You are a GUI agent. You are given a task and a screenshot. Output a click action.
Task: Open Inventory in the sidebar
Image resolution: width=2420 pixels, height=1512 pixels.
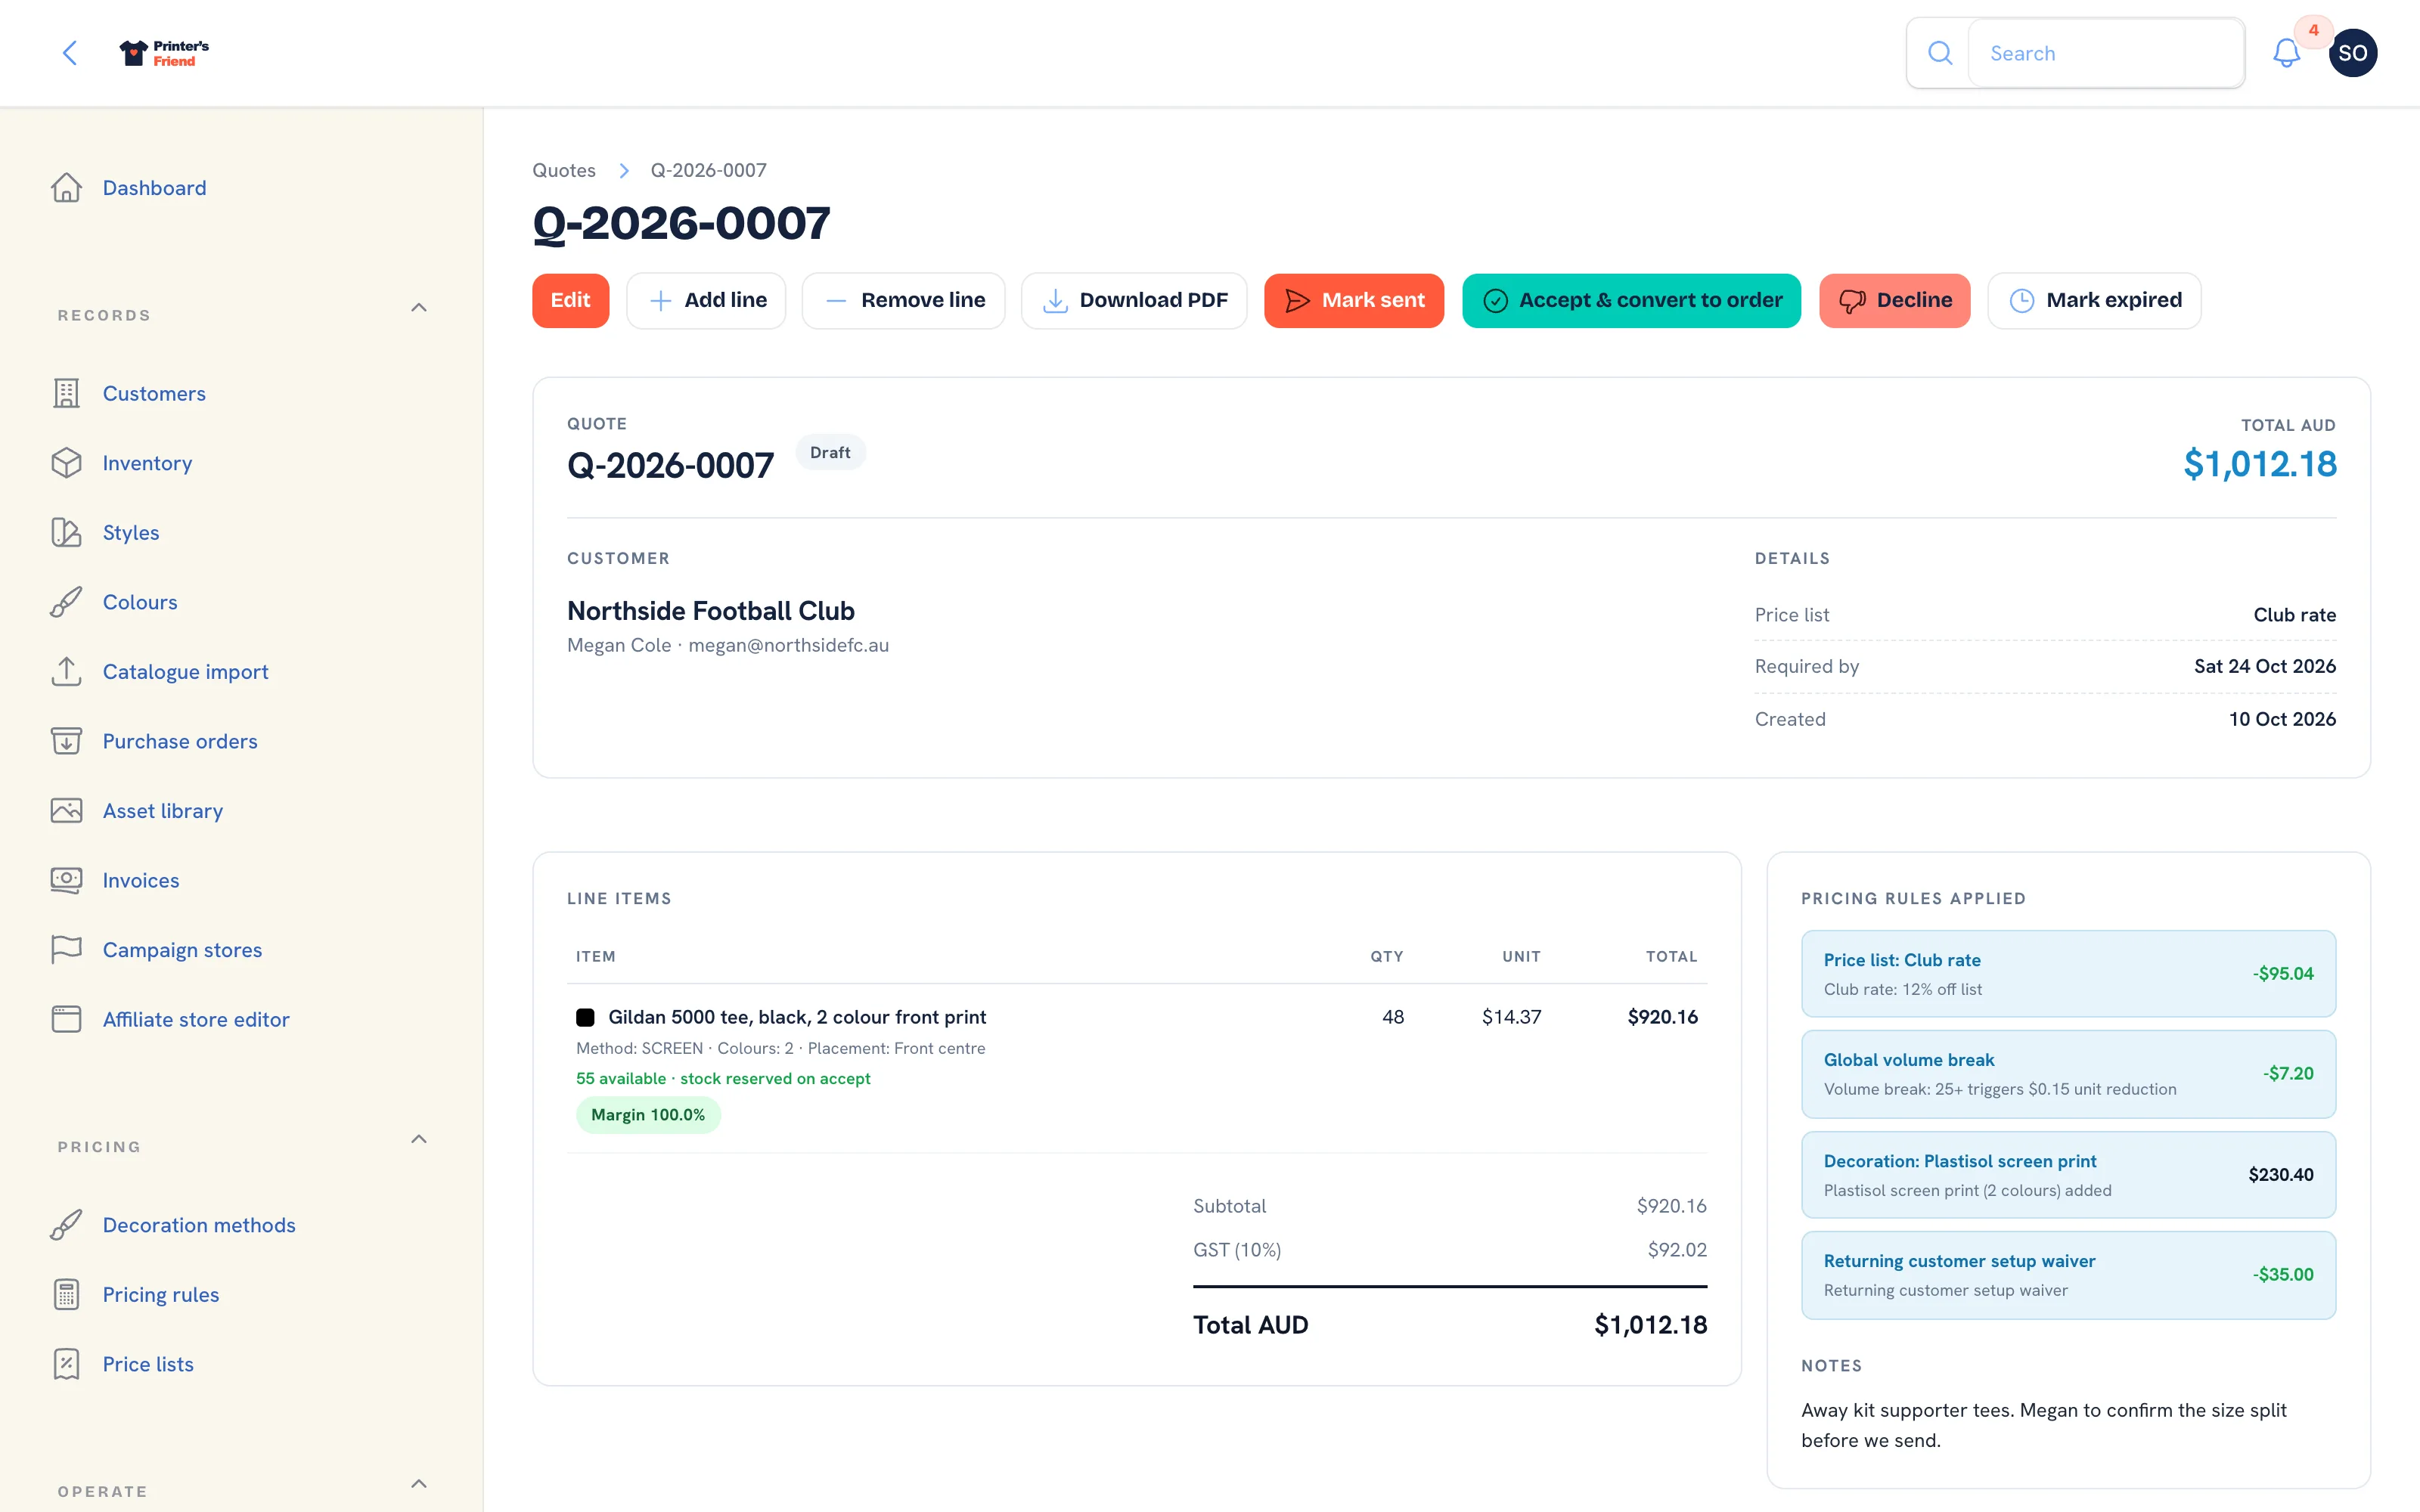[x=147, y=463]
